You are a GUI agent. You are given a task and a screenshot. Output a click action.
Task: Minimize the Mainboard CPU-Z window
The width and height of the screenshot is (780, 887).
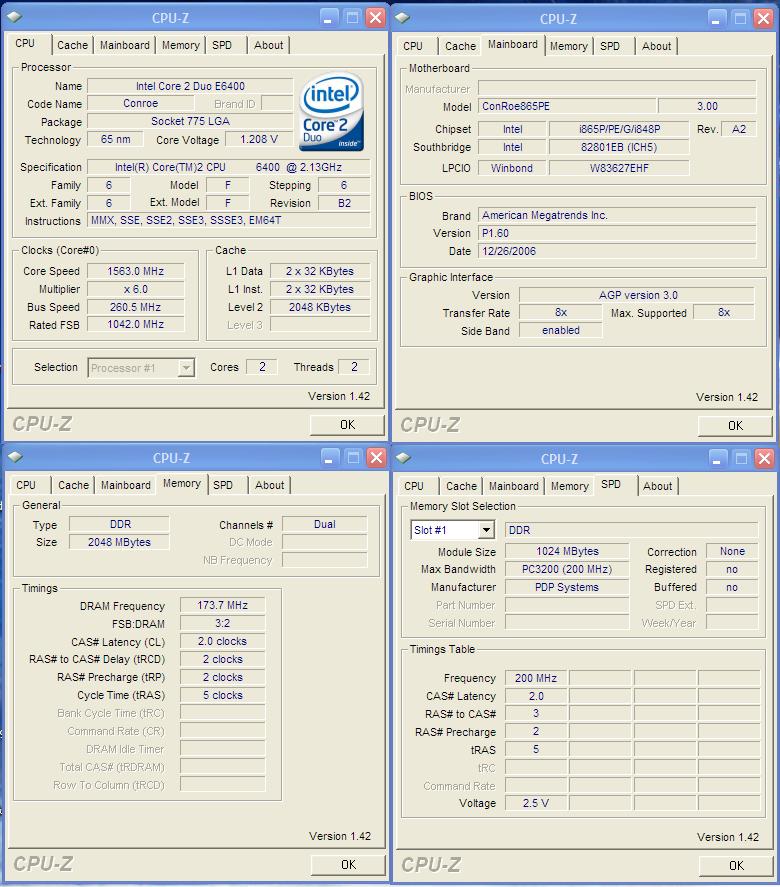tap(717, 19)
